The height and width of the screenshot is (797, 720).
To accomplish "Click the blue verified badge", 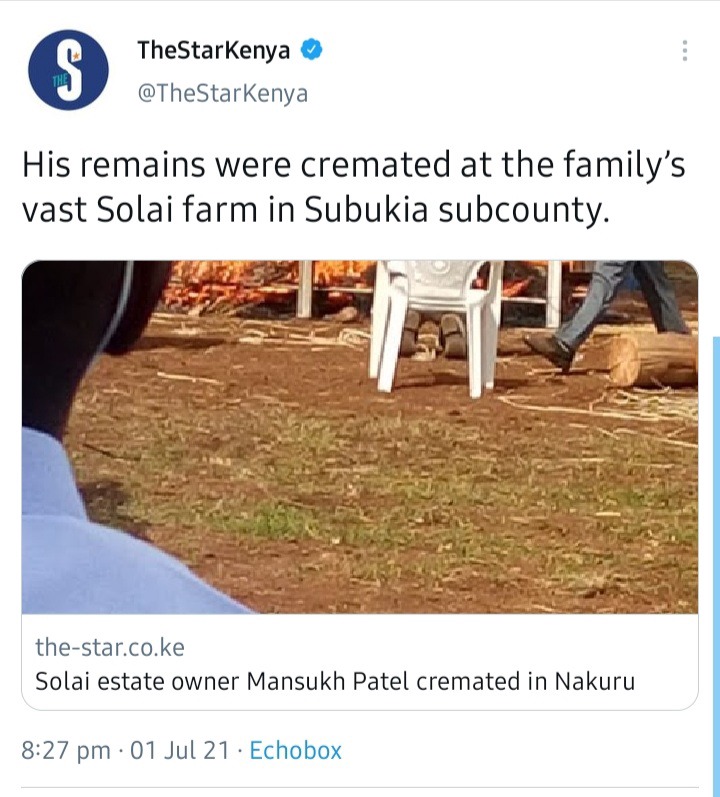I will point(311,50).
